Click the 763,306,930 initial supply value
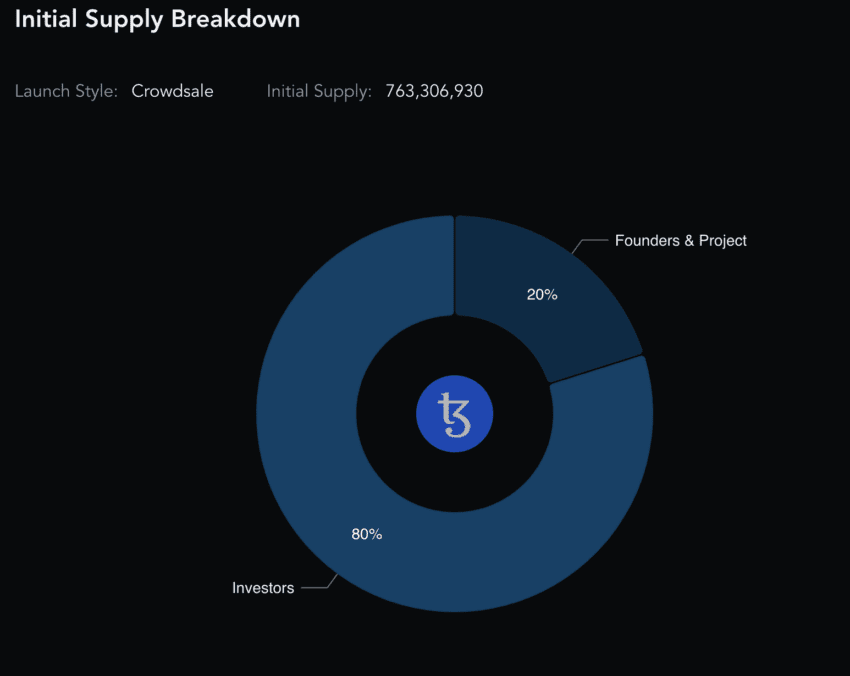This screenshot has height=676, width=850. [434, 91]
